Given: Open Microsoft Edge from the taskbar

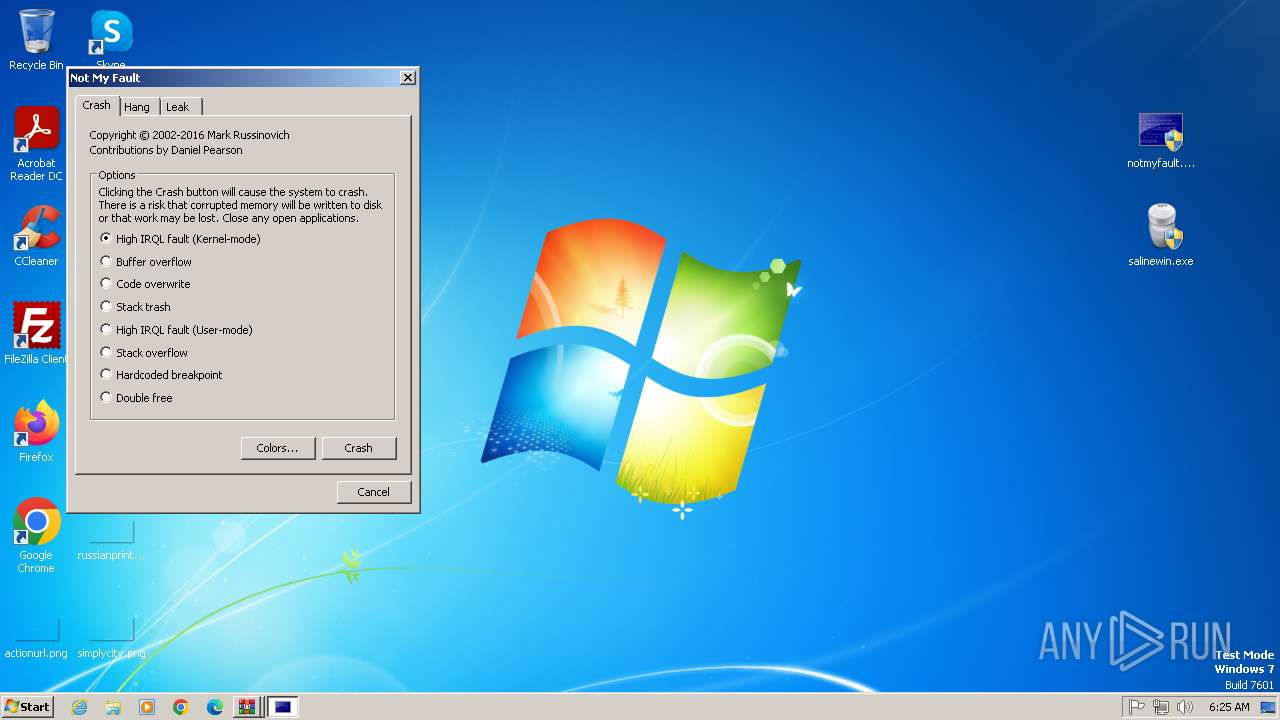Looking at the screenshot, I should click(215, 707).
